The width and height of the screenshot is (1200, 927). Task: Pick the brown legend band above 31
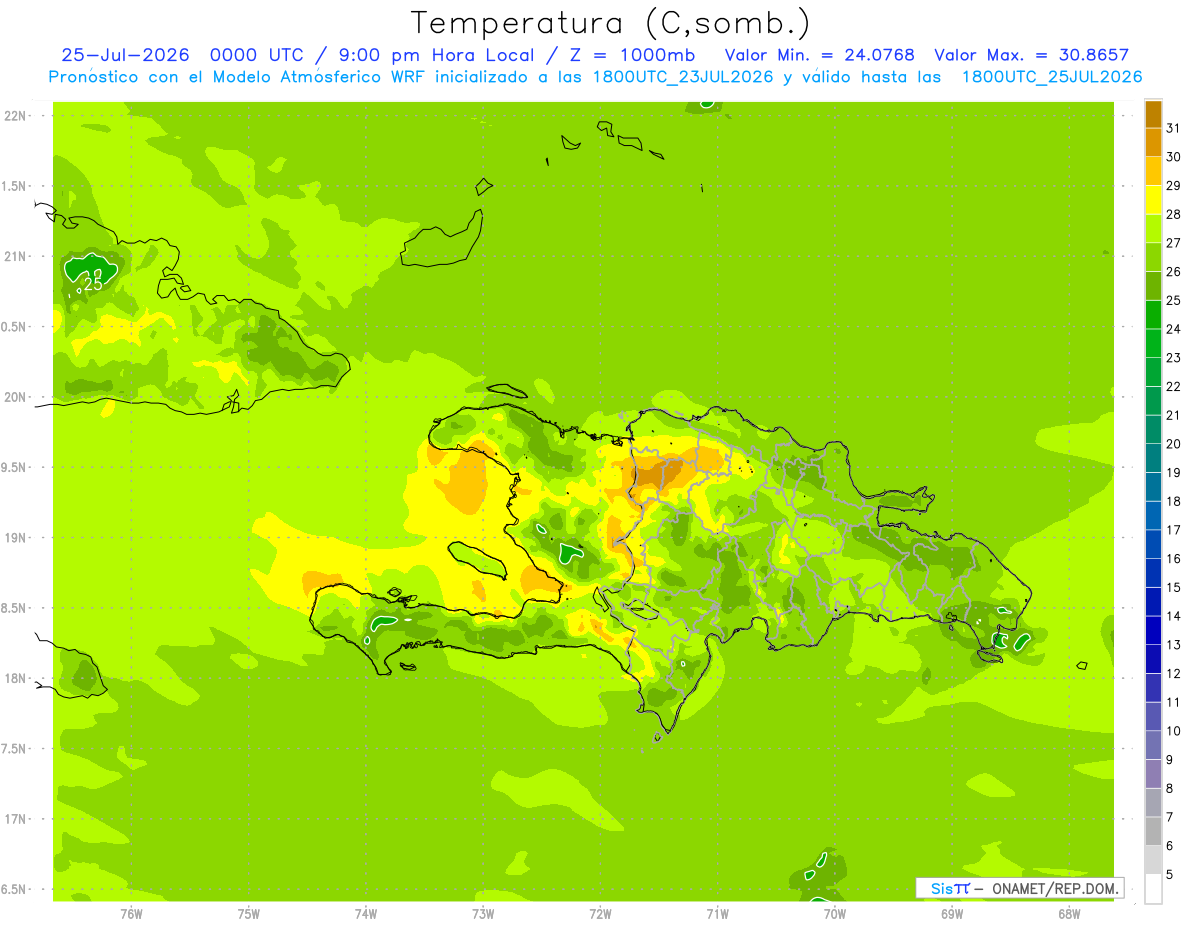[1153, 114]
